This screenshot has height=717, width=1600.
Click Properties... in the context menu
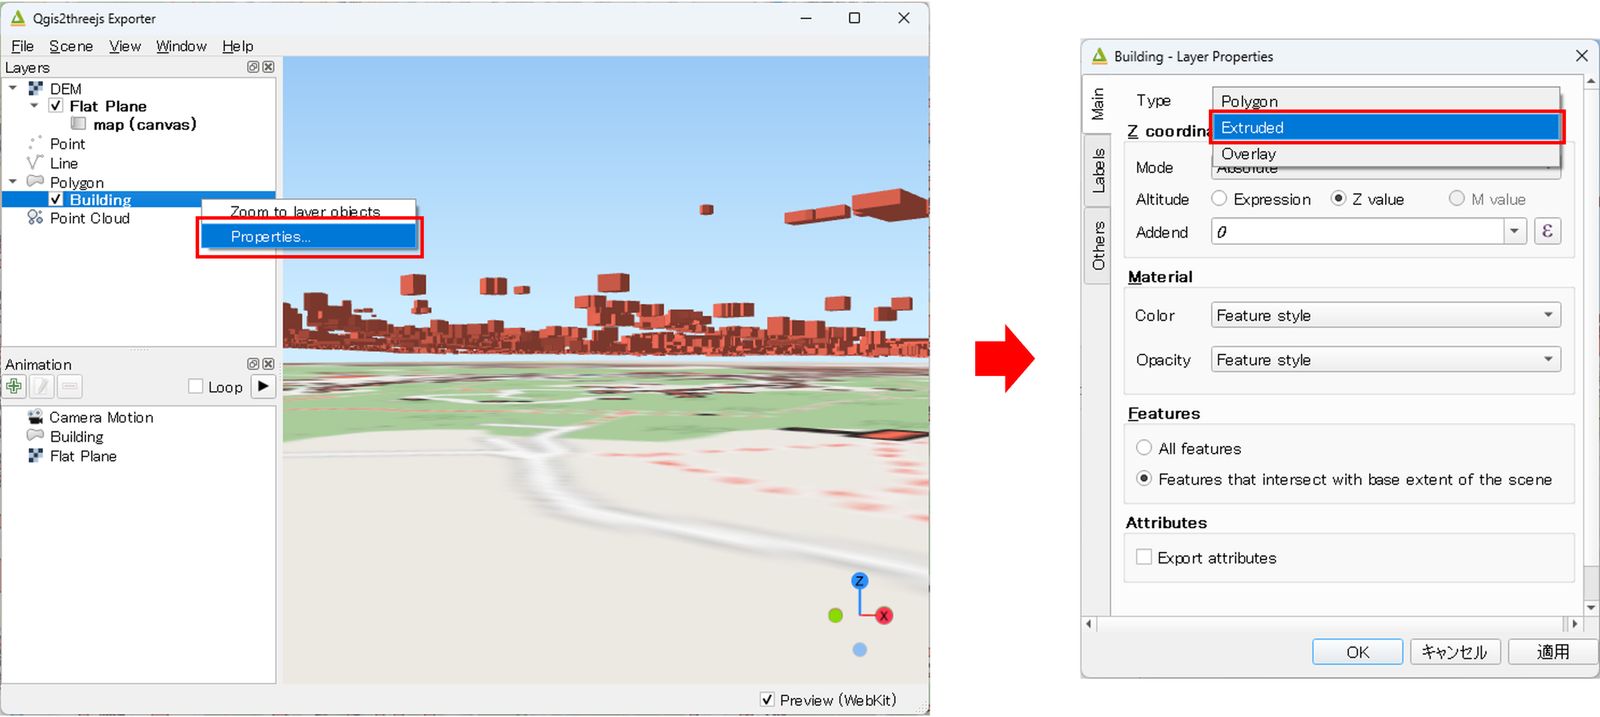pyautogui.click(x=309, y=236)
